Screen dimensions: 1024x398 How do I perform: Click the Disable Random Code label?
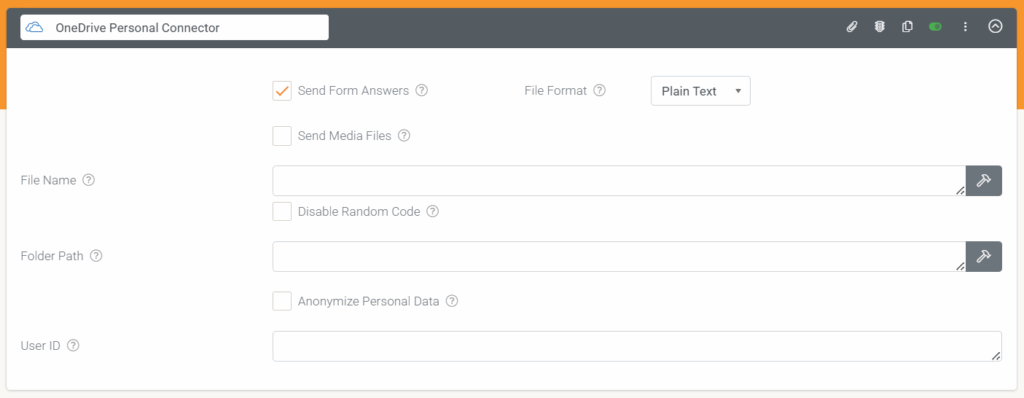(359, 212)
